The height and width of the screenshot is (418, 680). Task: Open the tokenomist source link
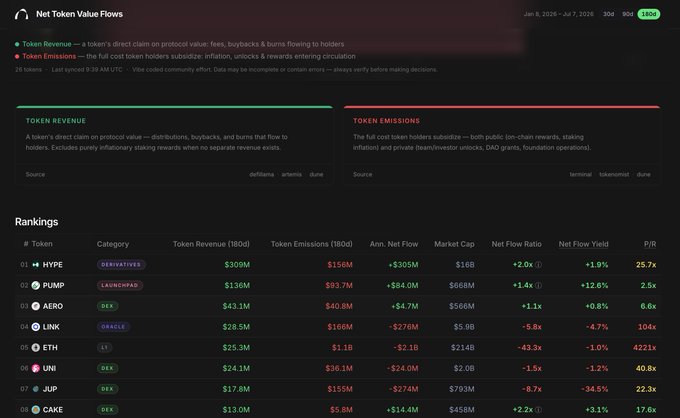pos(614,174)
